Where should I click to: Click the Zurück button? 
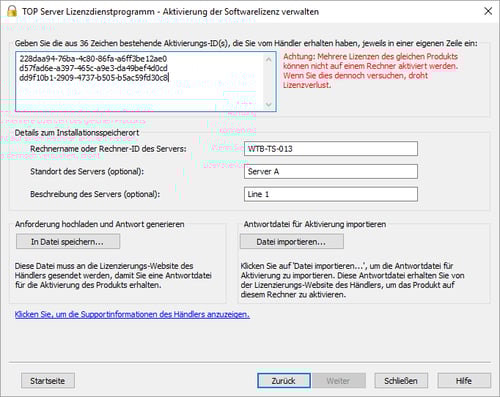284,381
